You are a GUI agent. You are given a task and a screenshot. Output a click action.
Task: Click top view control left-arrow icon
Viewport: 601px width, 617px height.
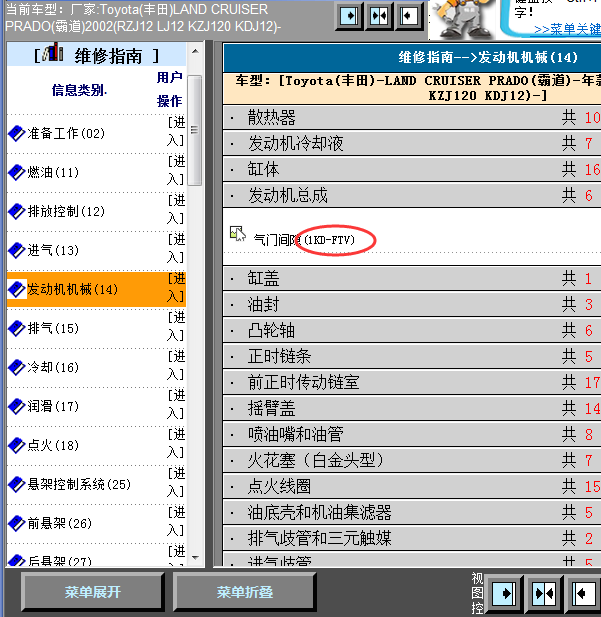(408, 17)
